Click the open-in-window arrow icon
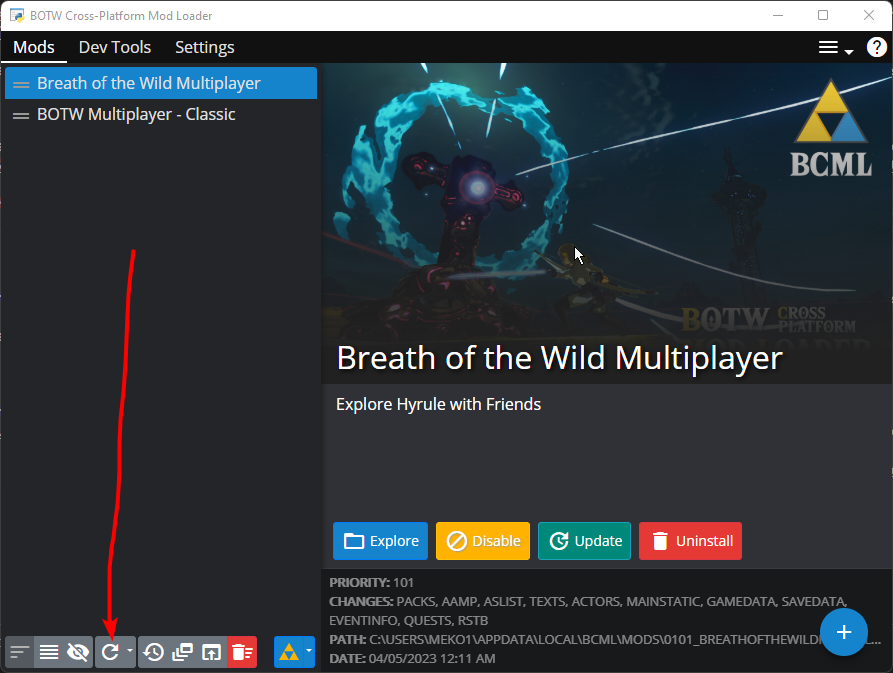 [211, 651]
